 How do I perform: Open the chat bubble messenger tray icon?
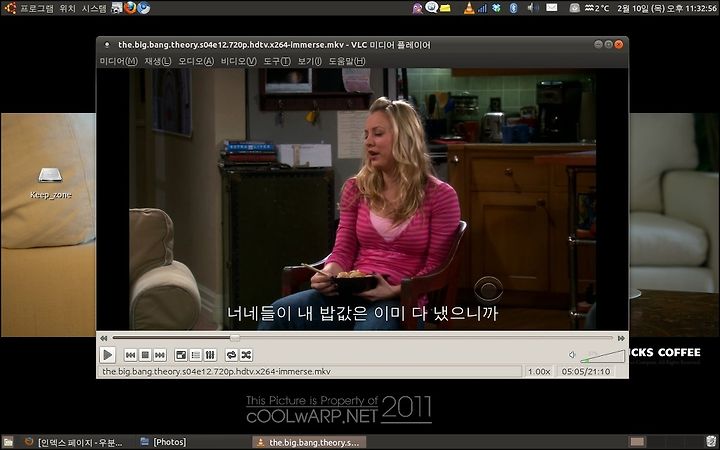431,7
